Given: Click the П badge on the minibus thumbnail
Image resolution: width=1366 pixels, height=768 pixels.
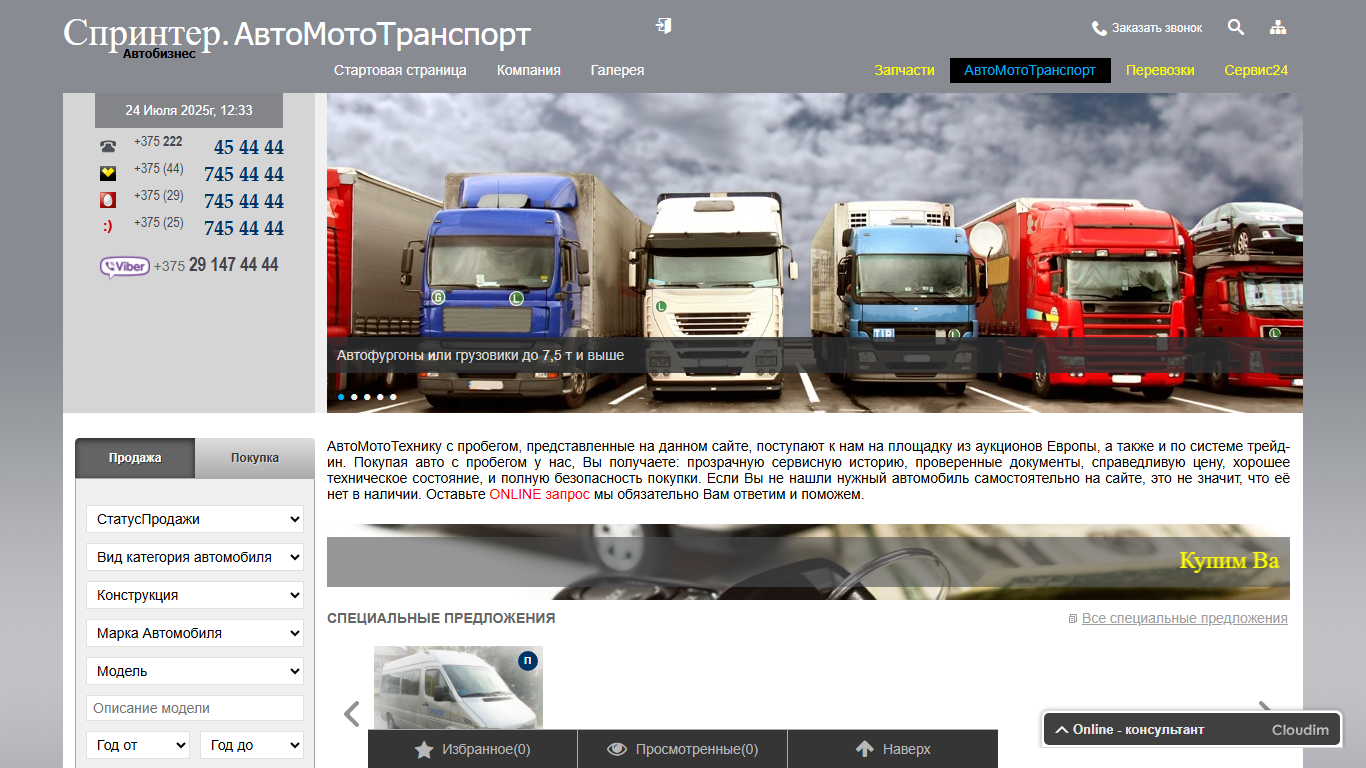Looking at the screenshot, I should pyautogui.click(x=528, y=660).
